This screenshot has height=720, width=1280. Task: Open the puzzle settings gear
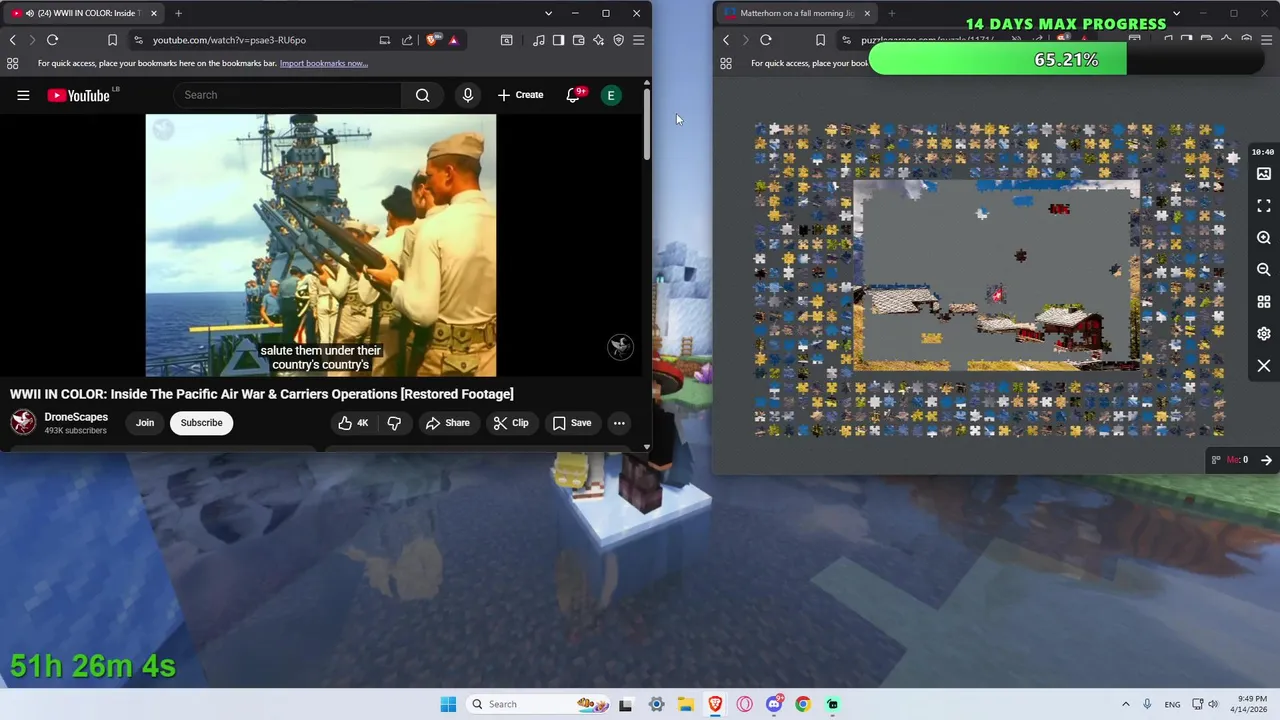coord(1264,334)
